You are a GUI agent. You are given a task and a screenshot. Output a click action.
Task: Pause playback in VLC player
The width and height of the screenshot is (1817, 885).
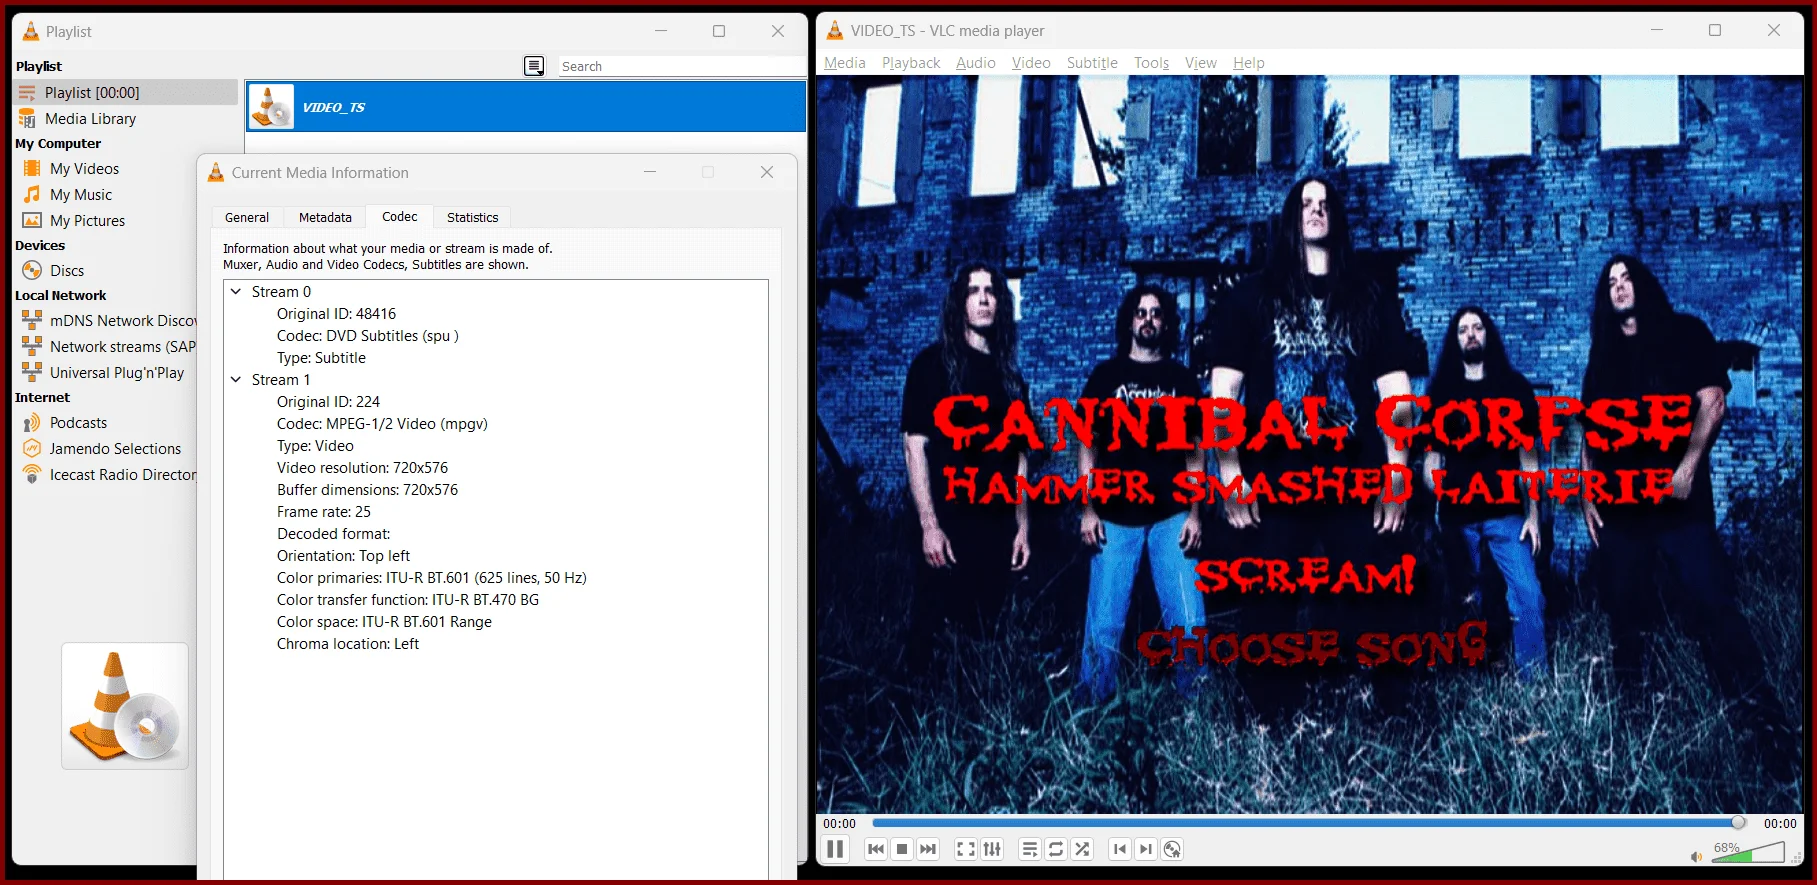point(835,849)
